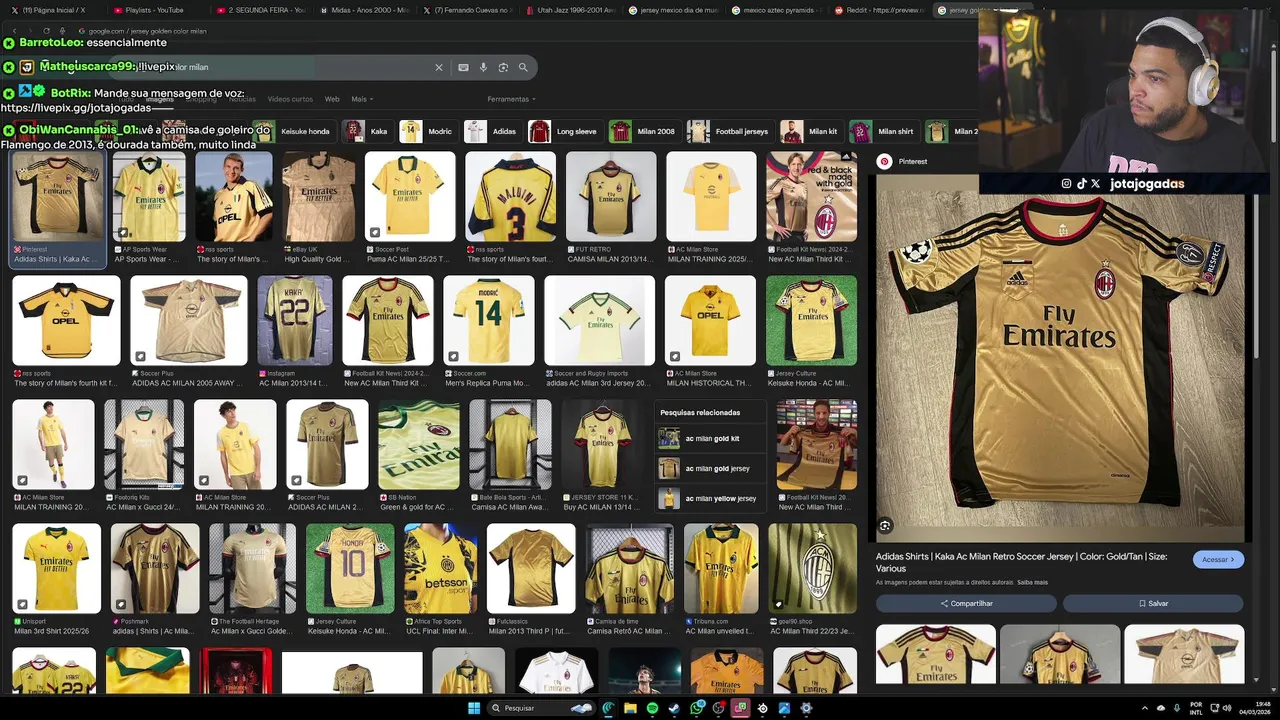Select the Milan 2008 filter chip

tap(644, 131)
